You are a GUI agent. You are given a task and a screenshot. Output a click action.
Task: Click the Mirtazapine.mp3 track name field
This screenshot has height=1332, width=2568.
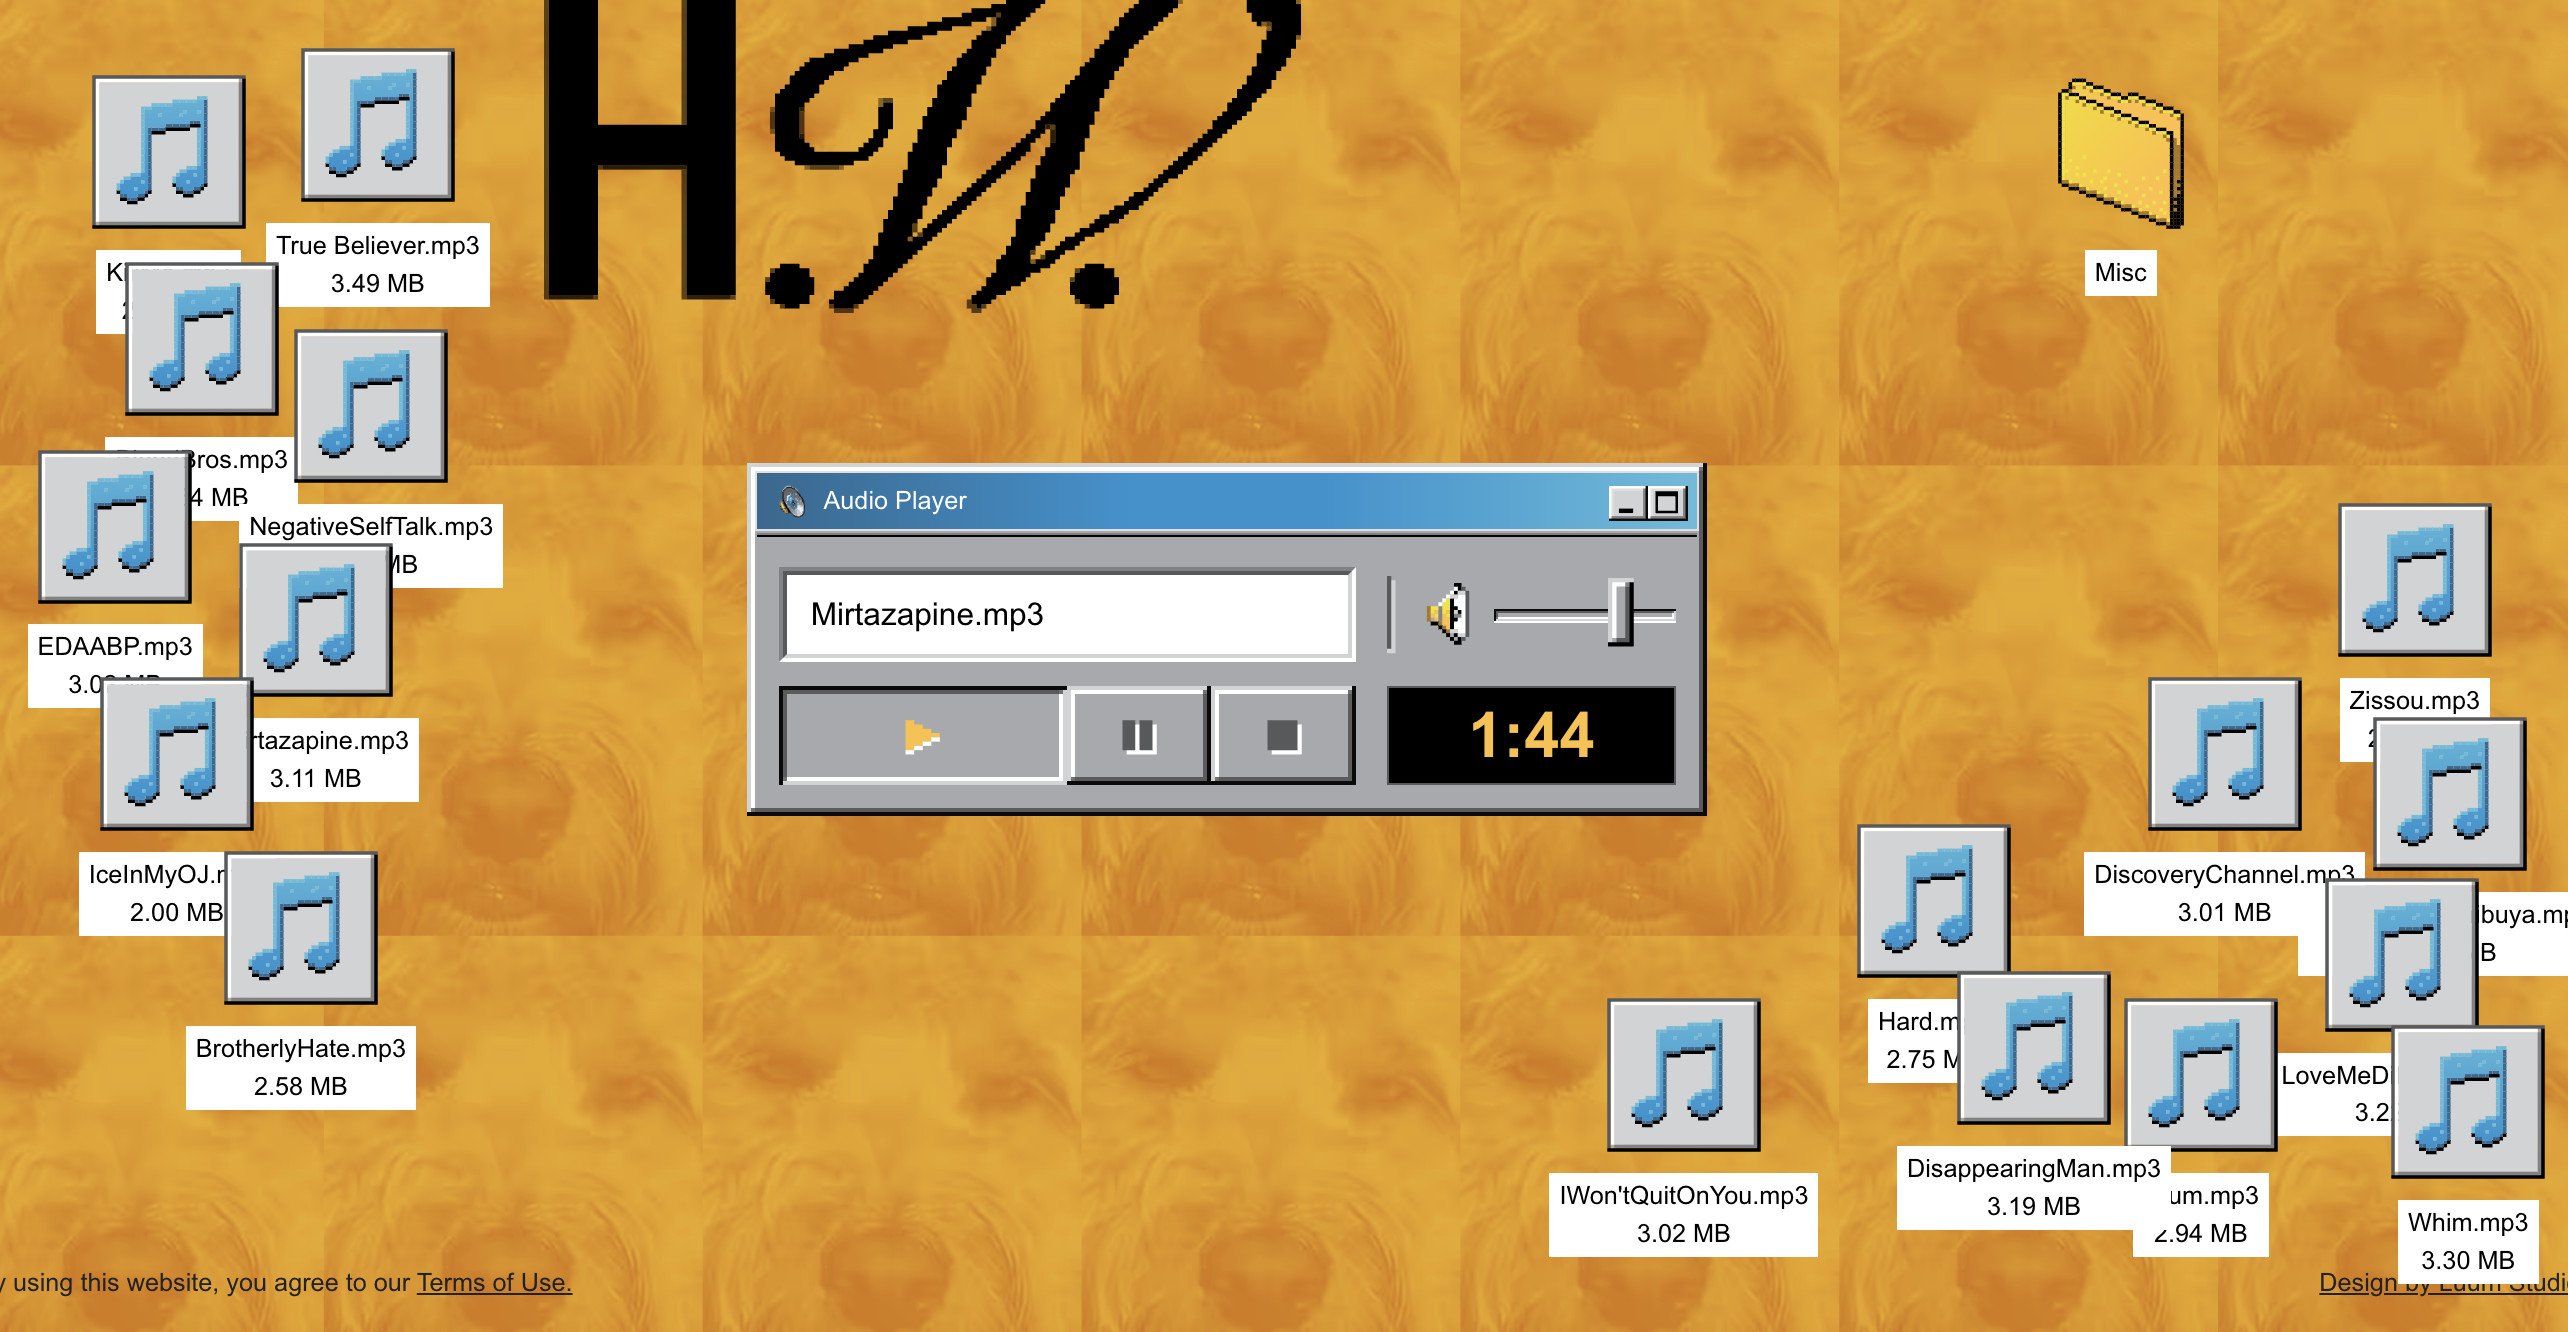click(1067, 615)
